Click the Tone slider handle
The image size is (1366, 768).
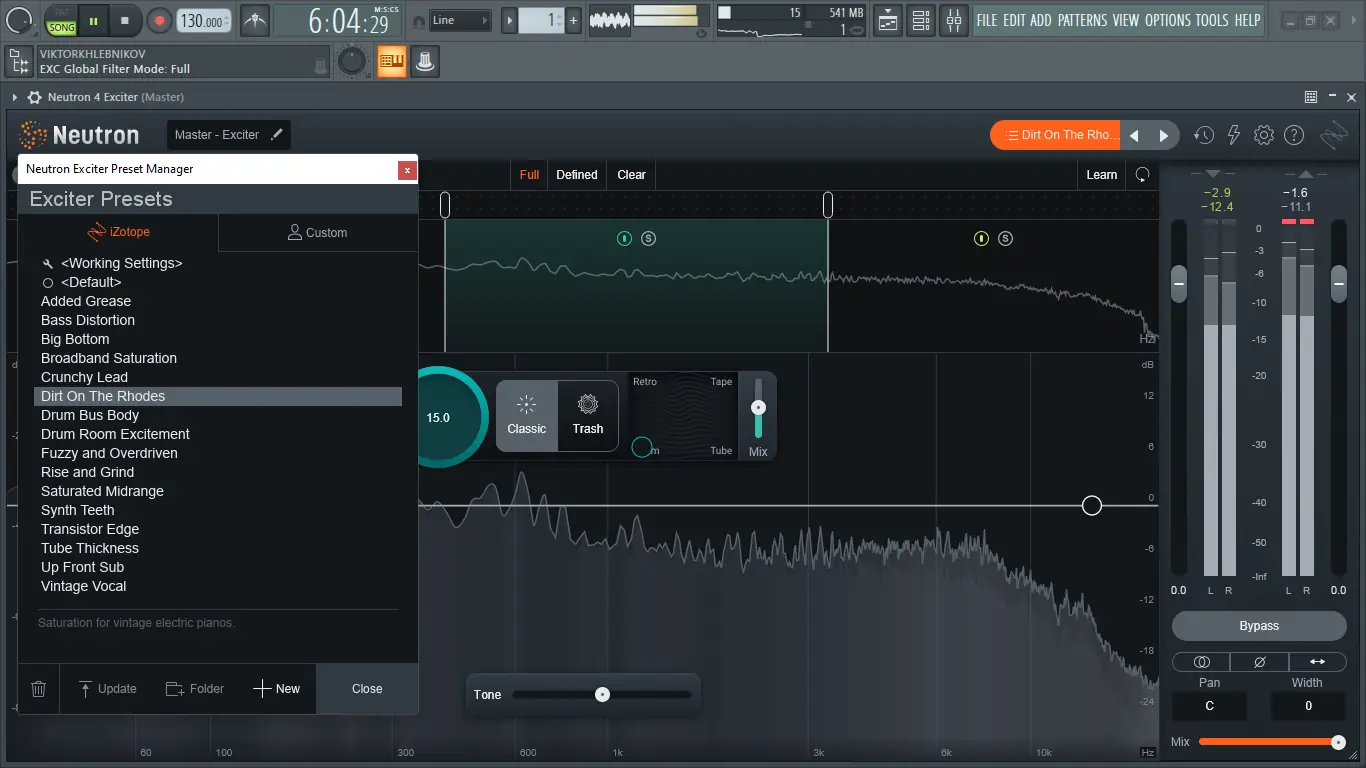click(602, 694)
